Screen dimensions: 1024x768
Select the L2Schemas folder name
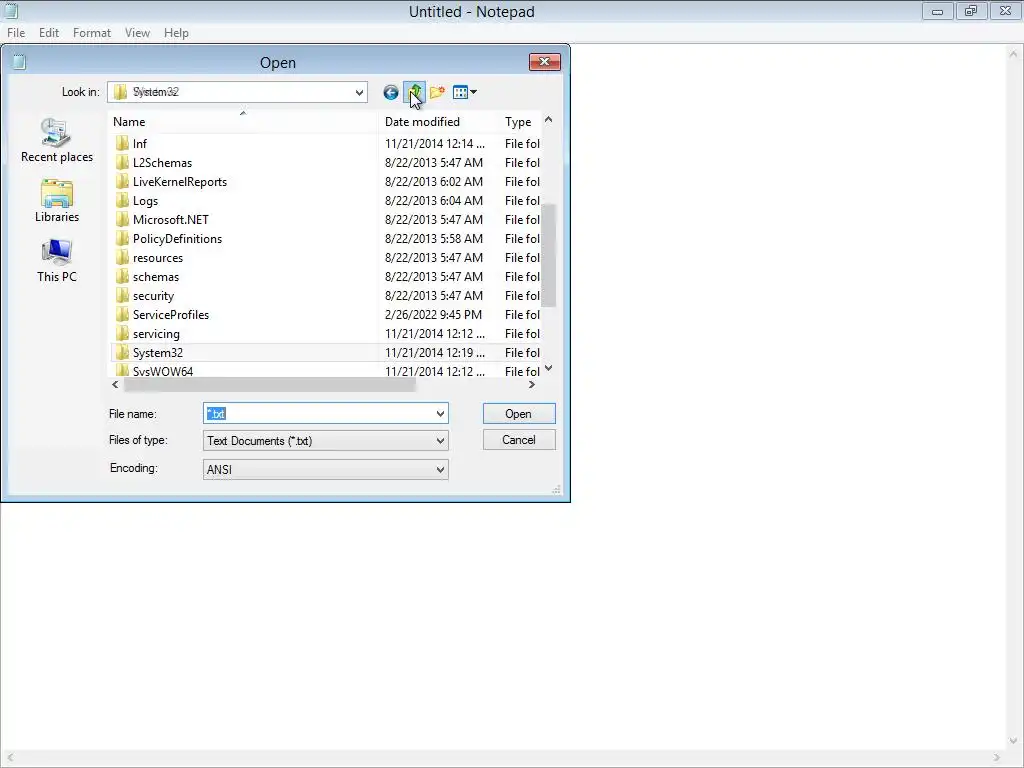coord(162,163)
